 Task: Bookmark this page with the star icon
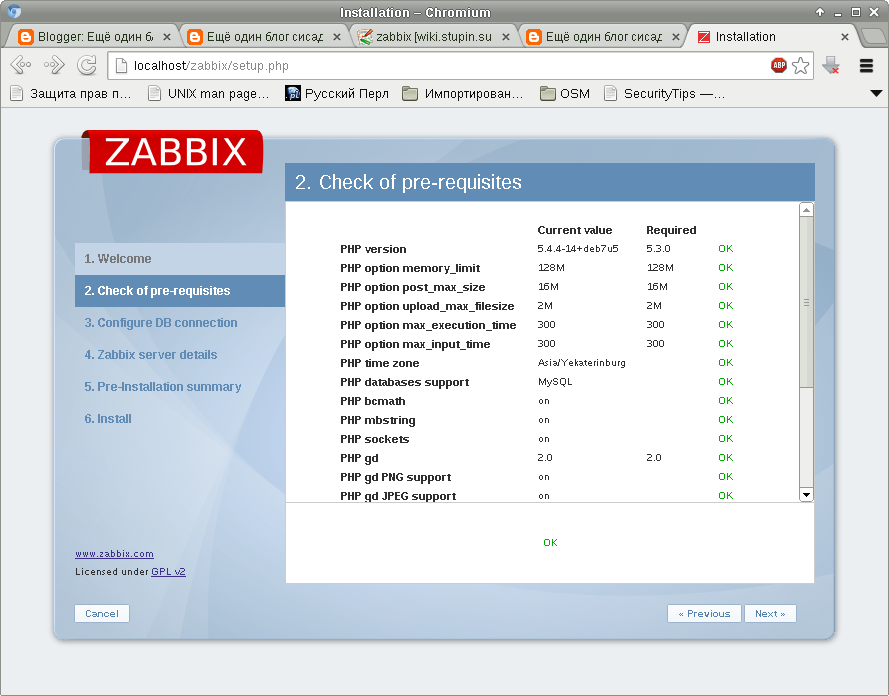coord(800,66)
